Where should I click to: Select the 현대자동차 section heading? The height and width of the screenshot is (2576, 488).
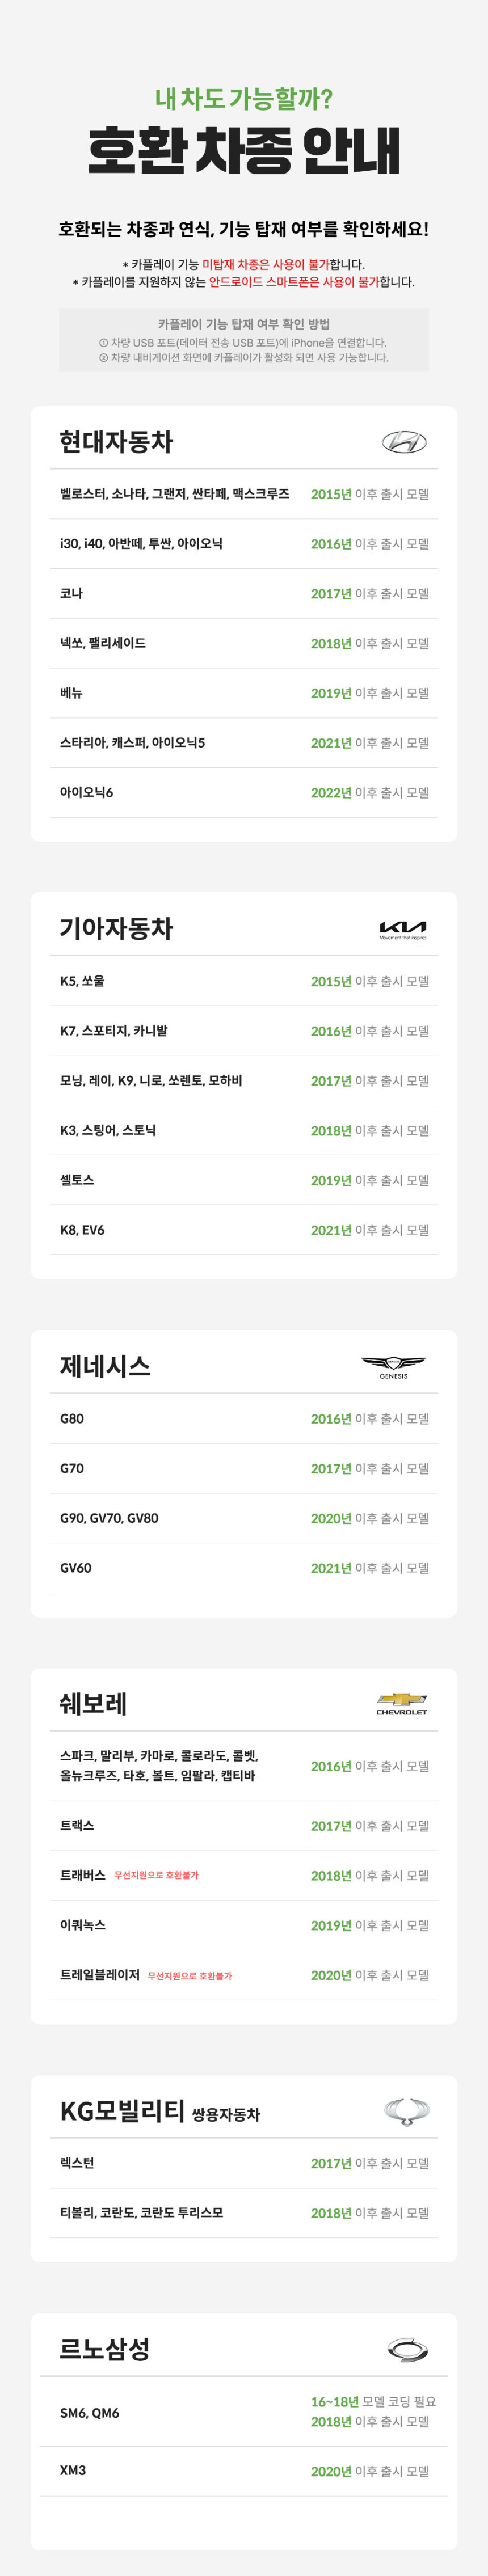pos(116,442)
